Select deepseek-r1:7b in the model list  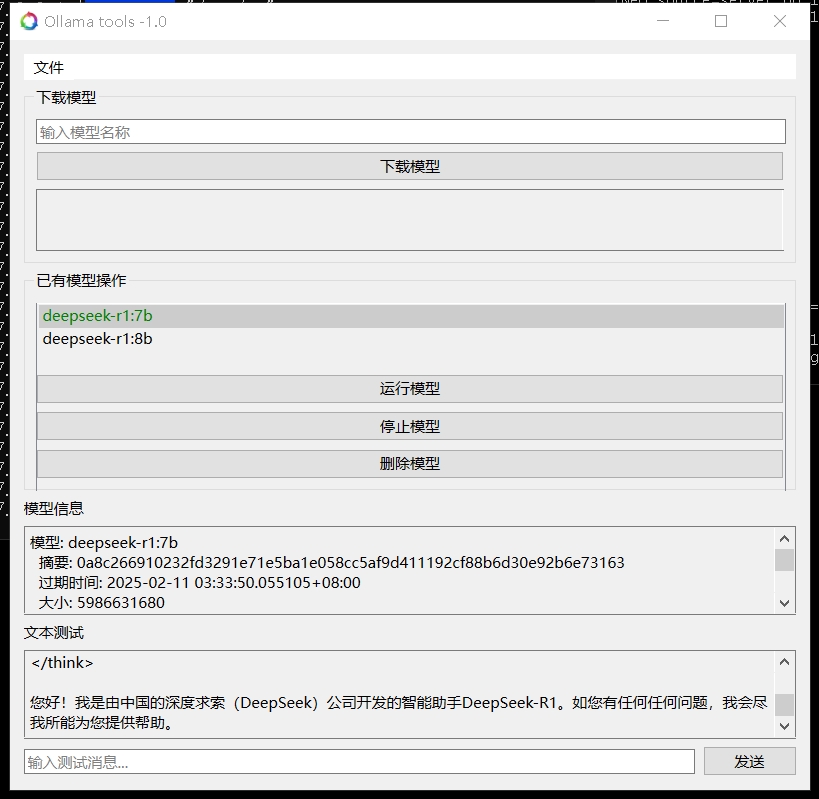[411, 316]
